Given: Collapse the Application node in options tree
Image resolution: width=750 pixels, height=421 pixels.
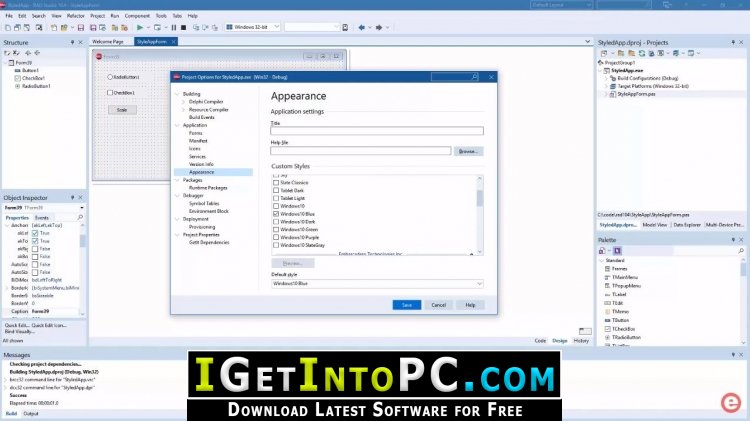Looking at the screenshot, I should click(x=177, y=125).
